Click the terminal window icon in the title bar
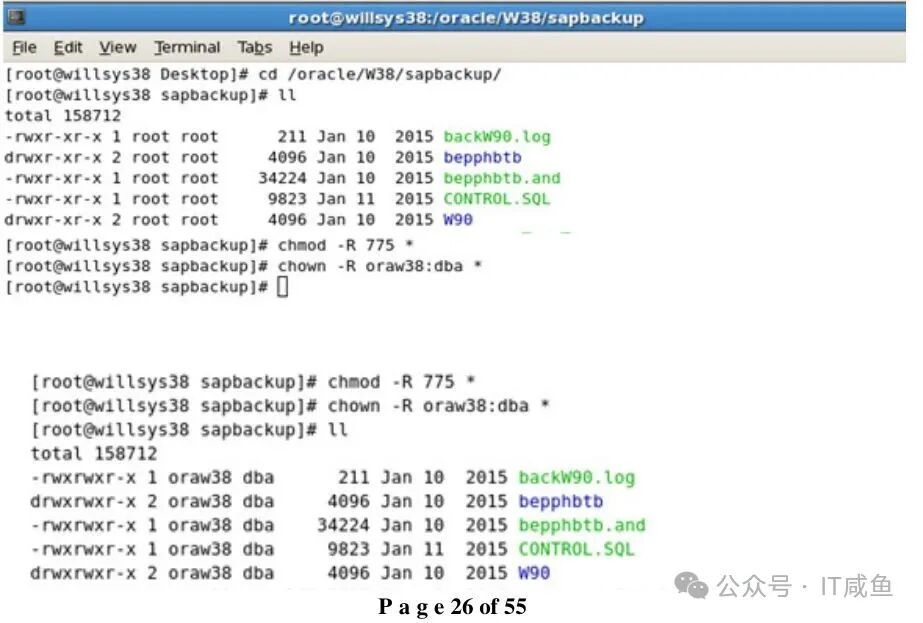The height and width of the screenshot is (623, 923). [x=16, y=16]
